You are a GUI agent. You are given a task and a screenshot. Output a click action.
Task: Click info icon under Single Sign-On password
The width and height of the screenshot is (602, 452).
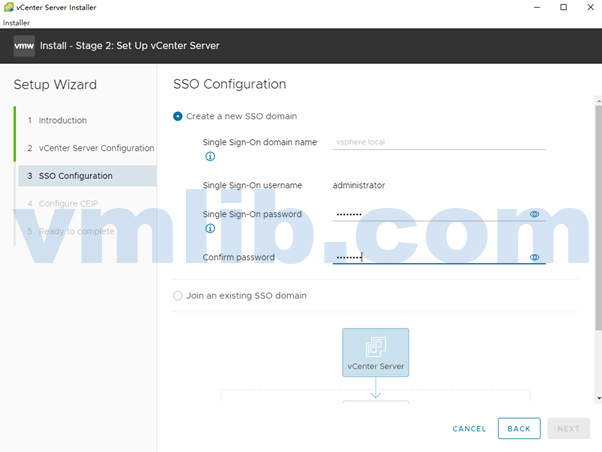pos(210,228)
